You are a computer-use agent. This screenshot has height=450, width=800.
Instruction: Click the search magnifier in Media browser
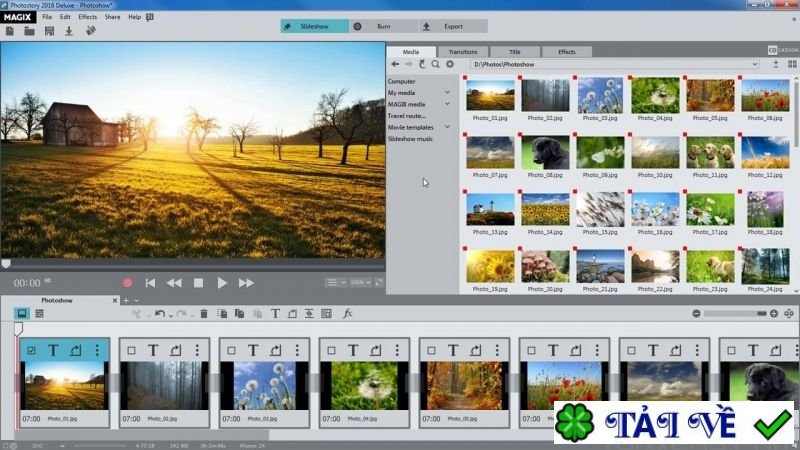pos(435,64)
